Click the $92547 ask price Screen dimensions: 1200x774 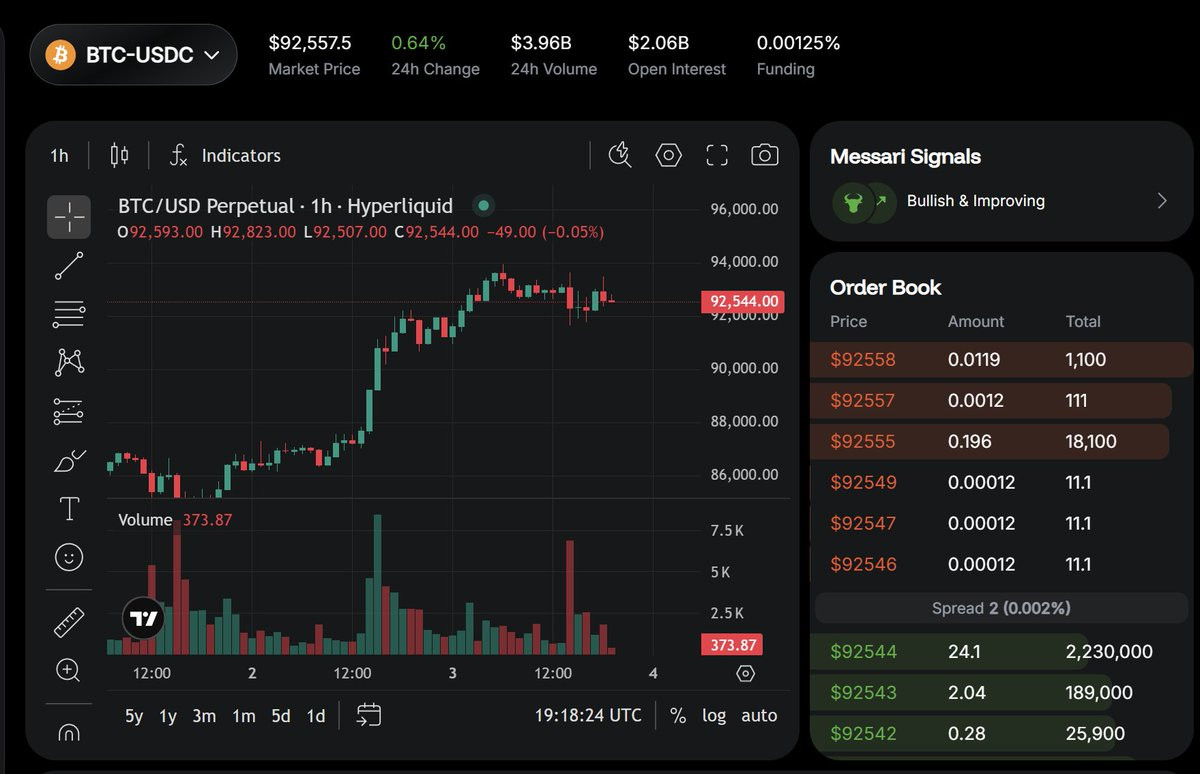[863, 523]
